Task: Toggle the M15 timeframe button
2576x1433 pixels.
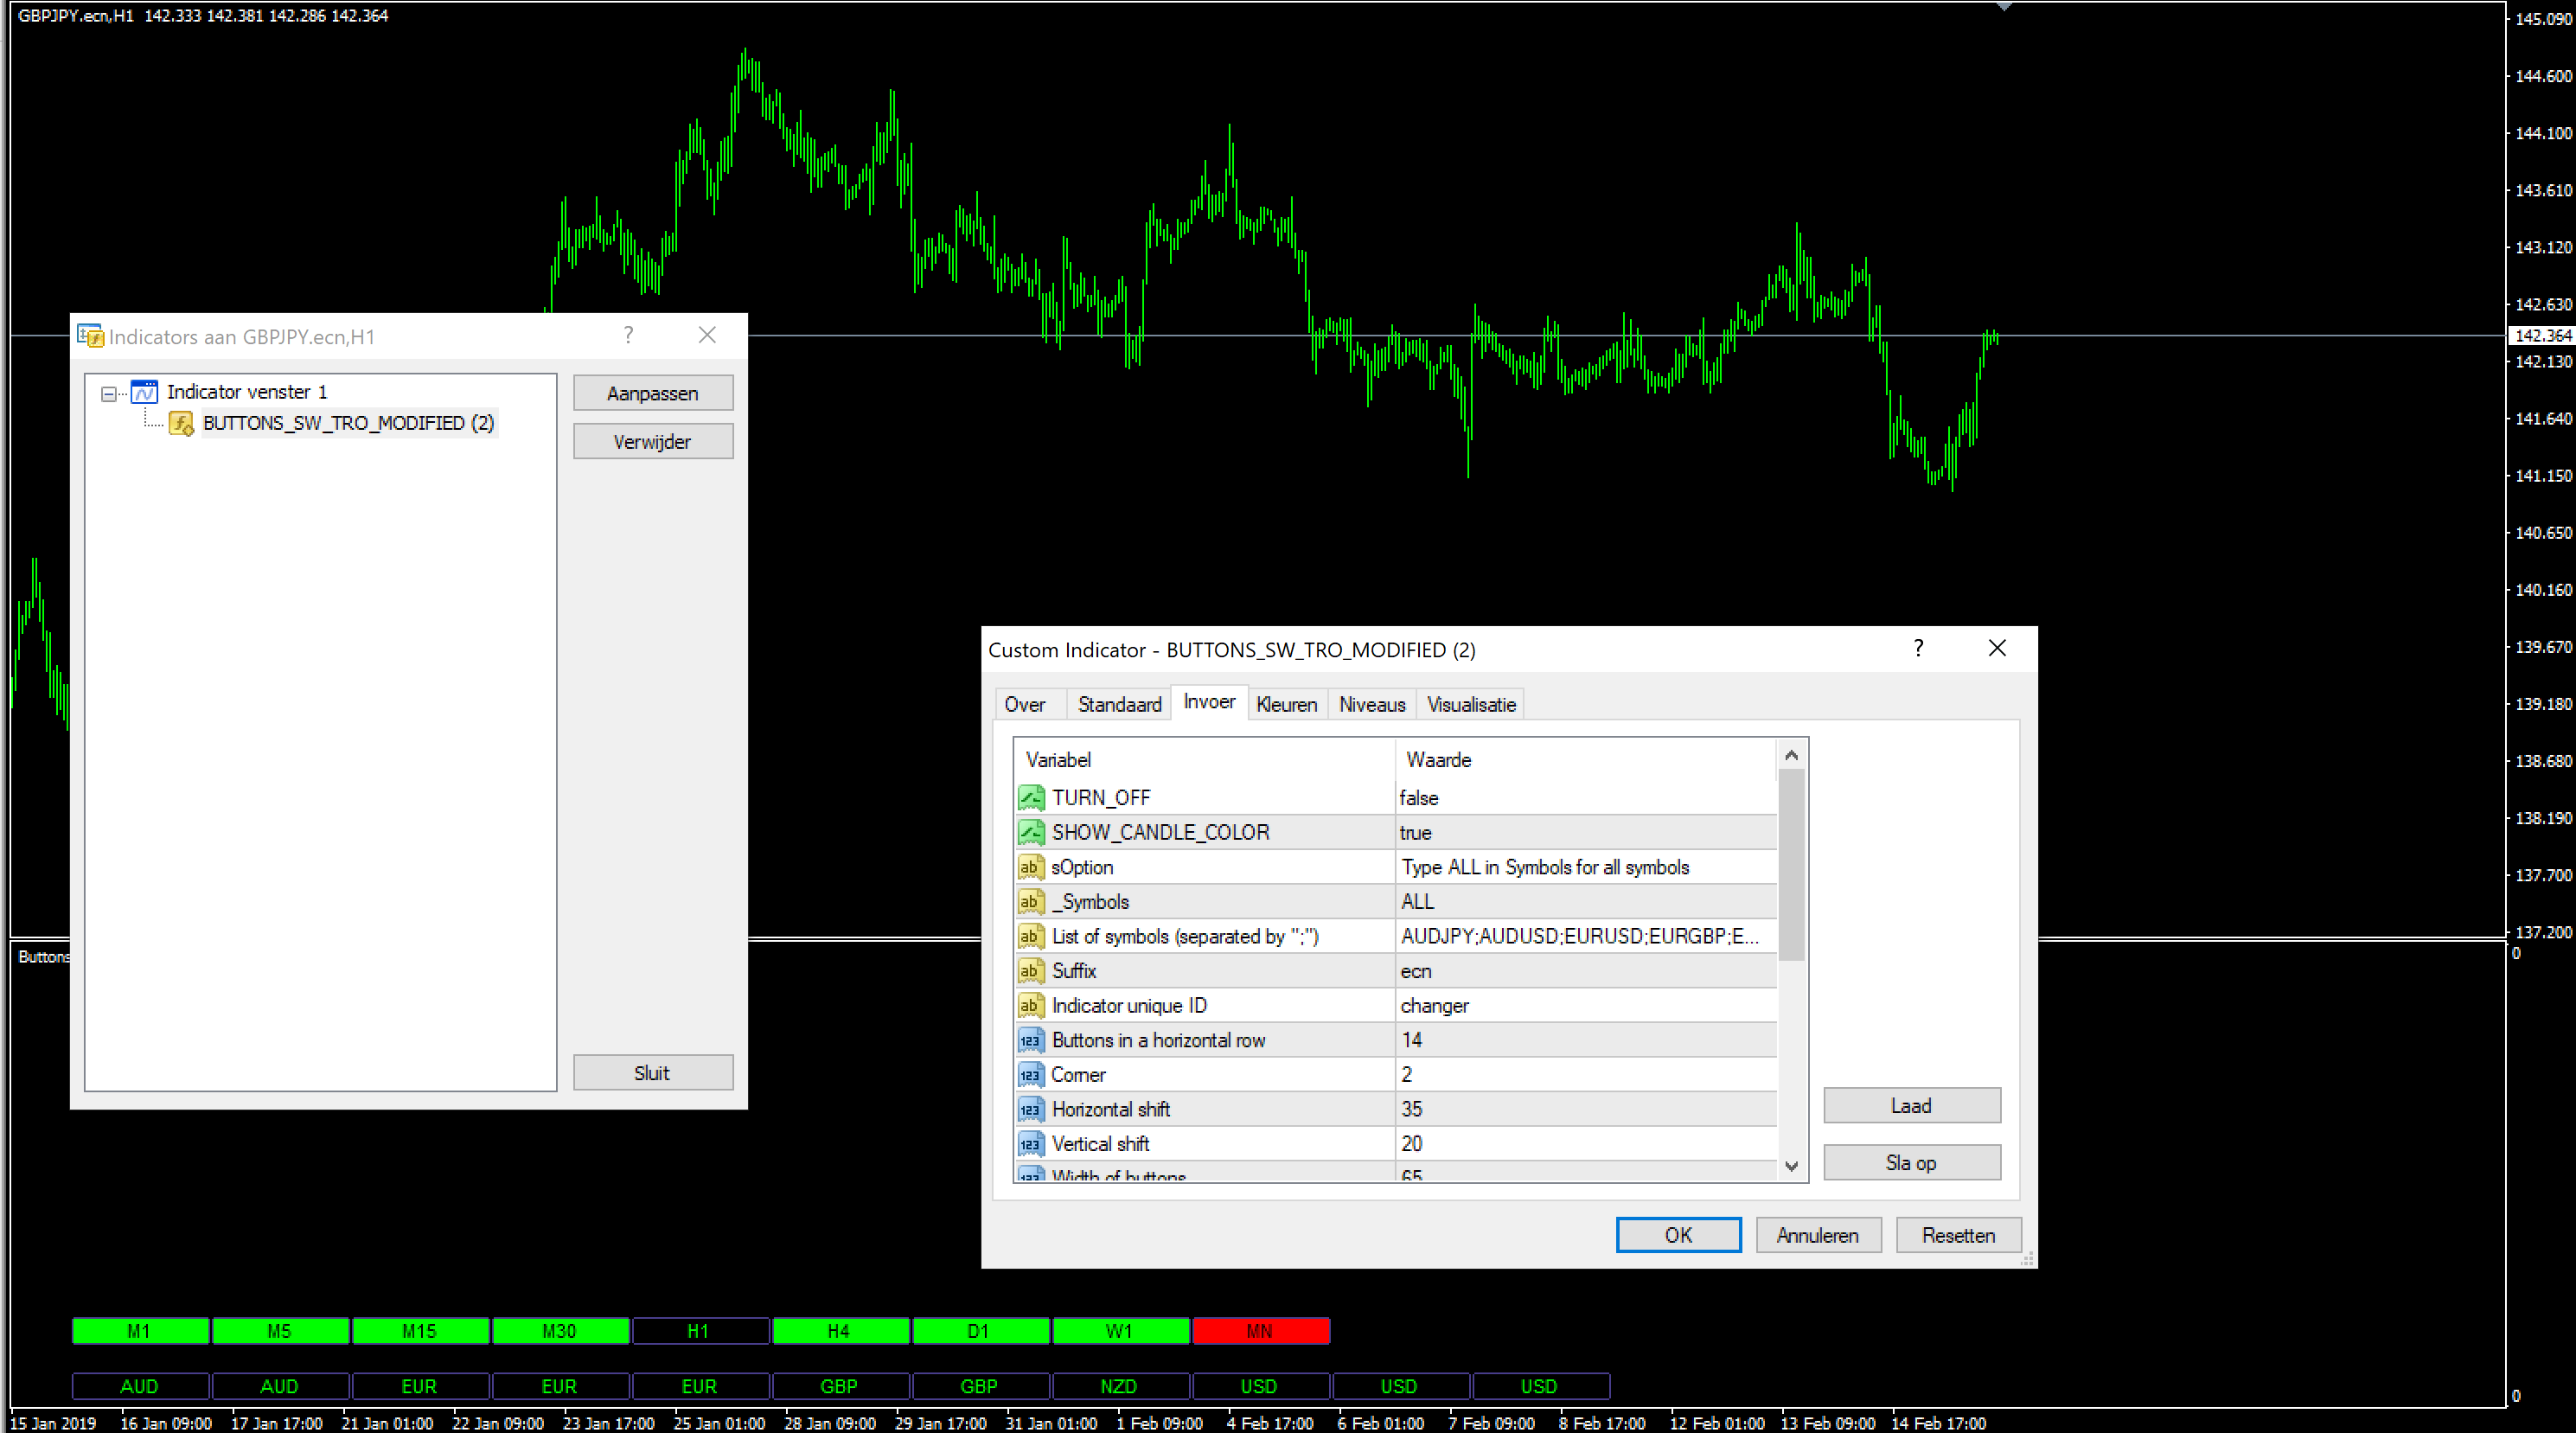Action: click(419, 1331)
